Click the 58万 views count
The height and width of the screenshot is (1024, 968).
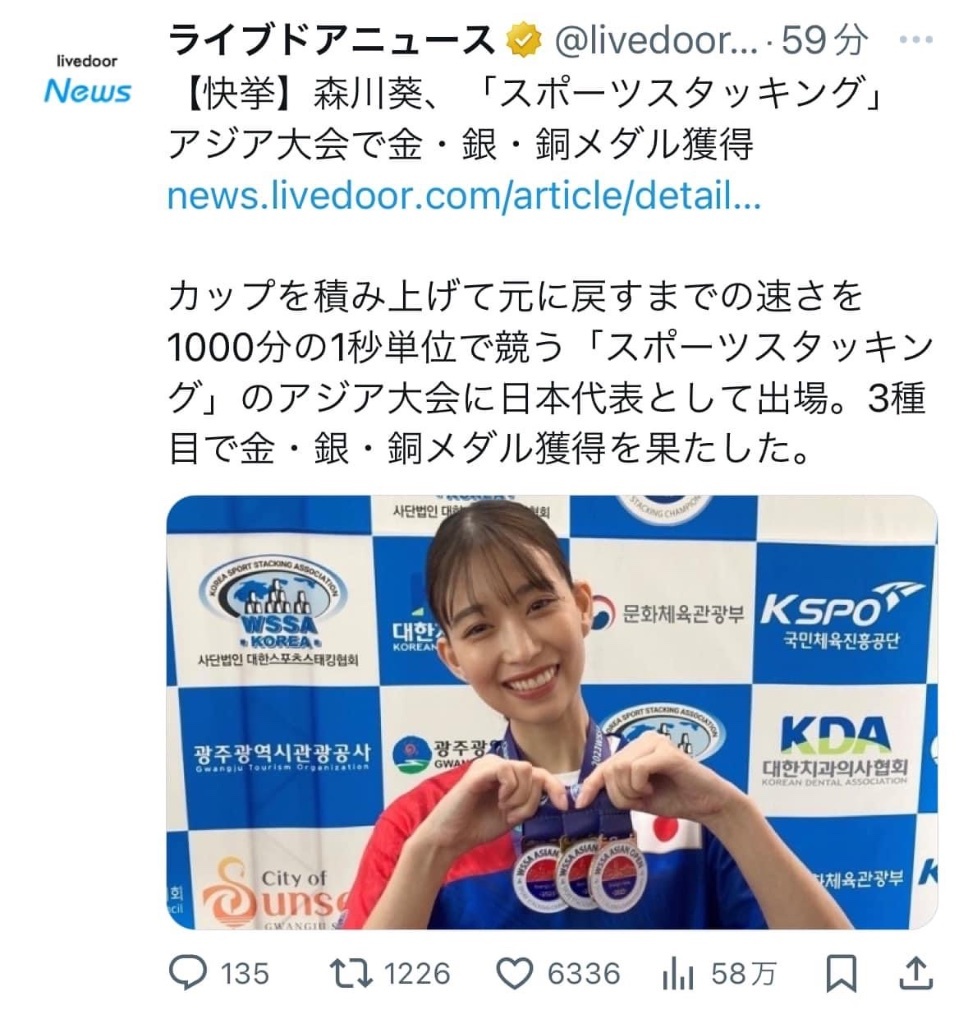point(744,974)
